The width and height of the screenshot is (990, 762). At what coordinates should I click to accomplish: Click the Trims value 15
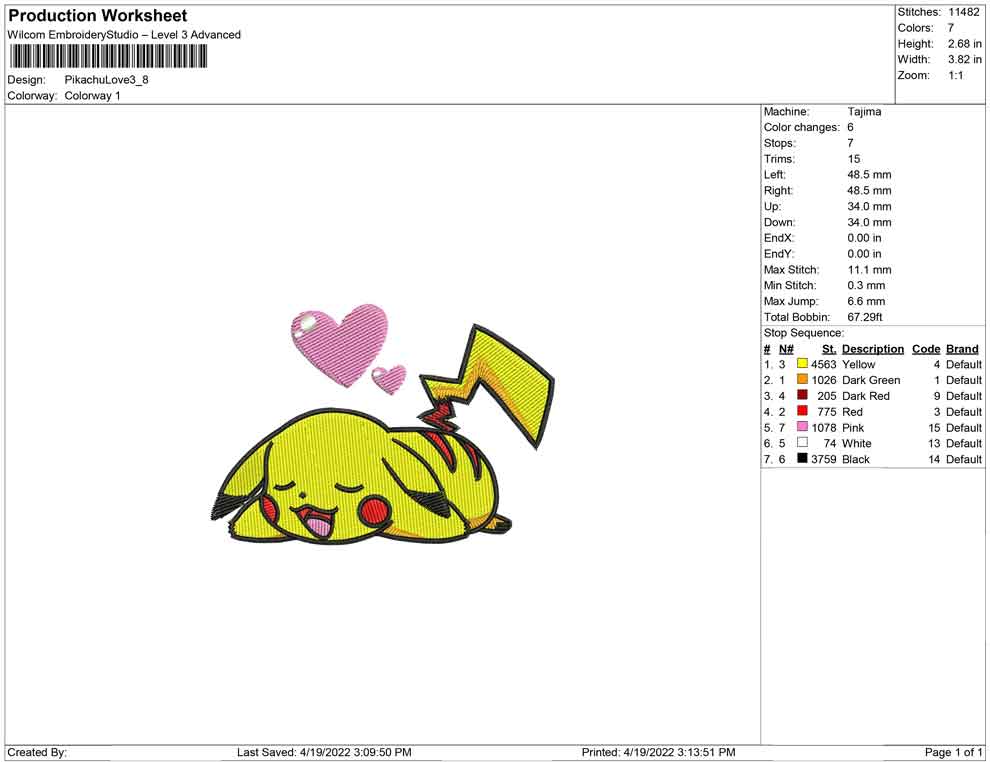point(854,159)
